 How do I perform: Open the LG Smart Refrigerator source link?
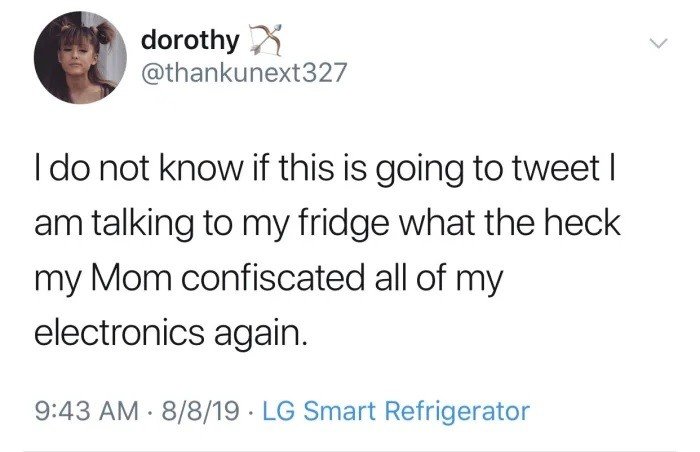tap(395, 410)
